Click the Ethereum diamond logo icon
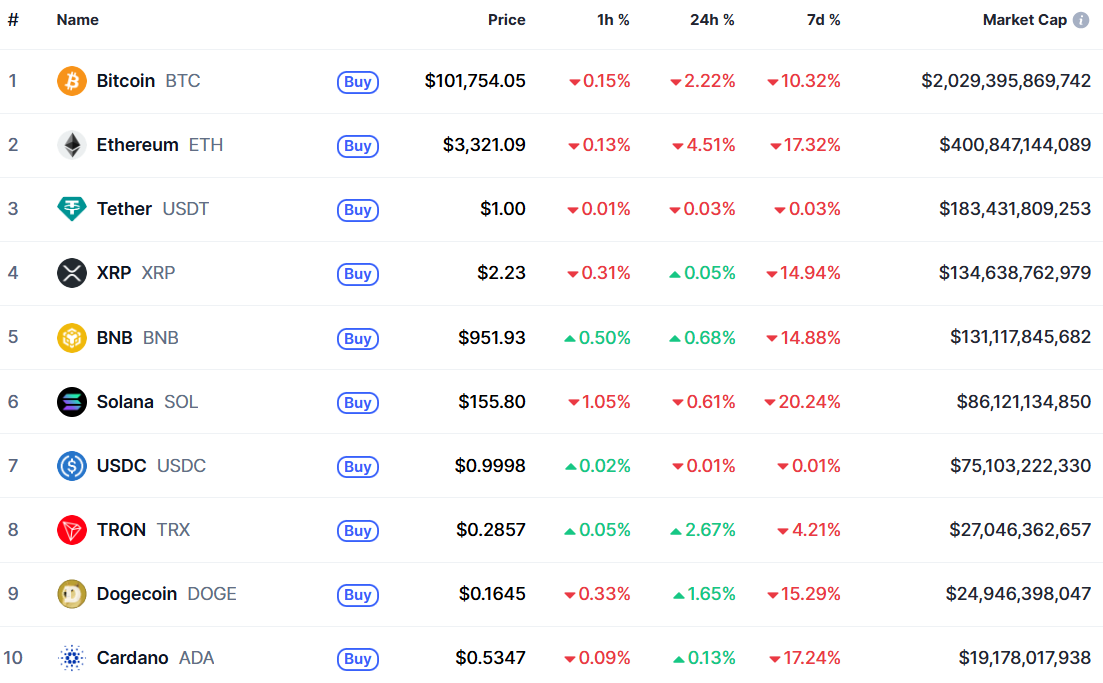The width and height of the screenshot is (1103, 683). coord(72,145)
